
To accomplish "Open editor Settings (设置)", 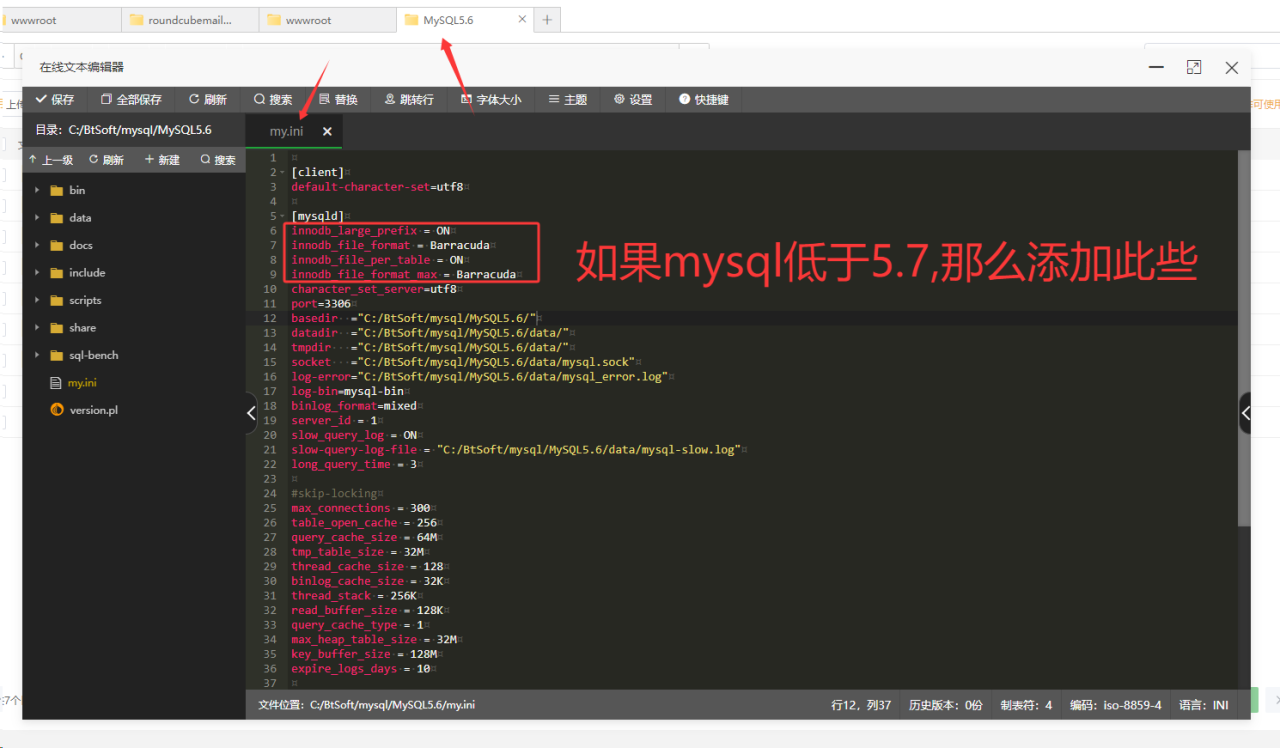I will pos(633,100).
